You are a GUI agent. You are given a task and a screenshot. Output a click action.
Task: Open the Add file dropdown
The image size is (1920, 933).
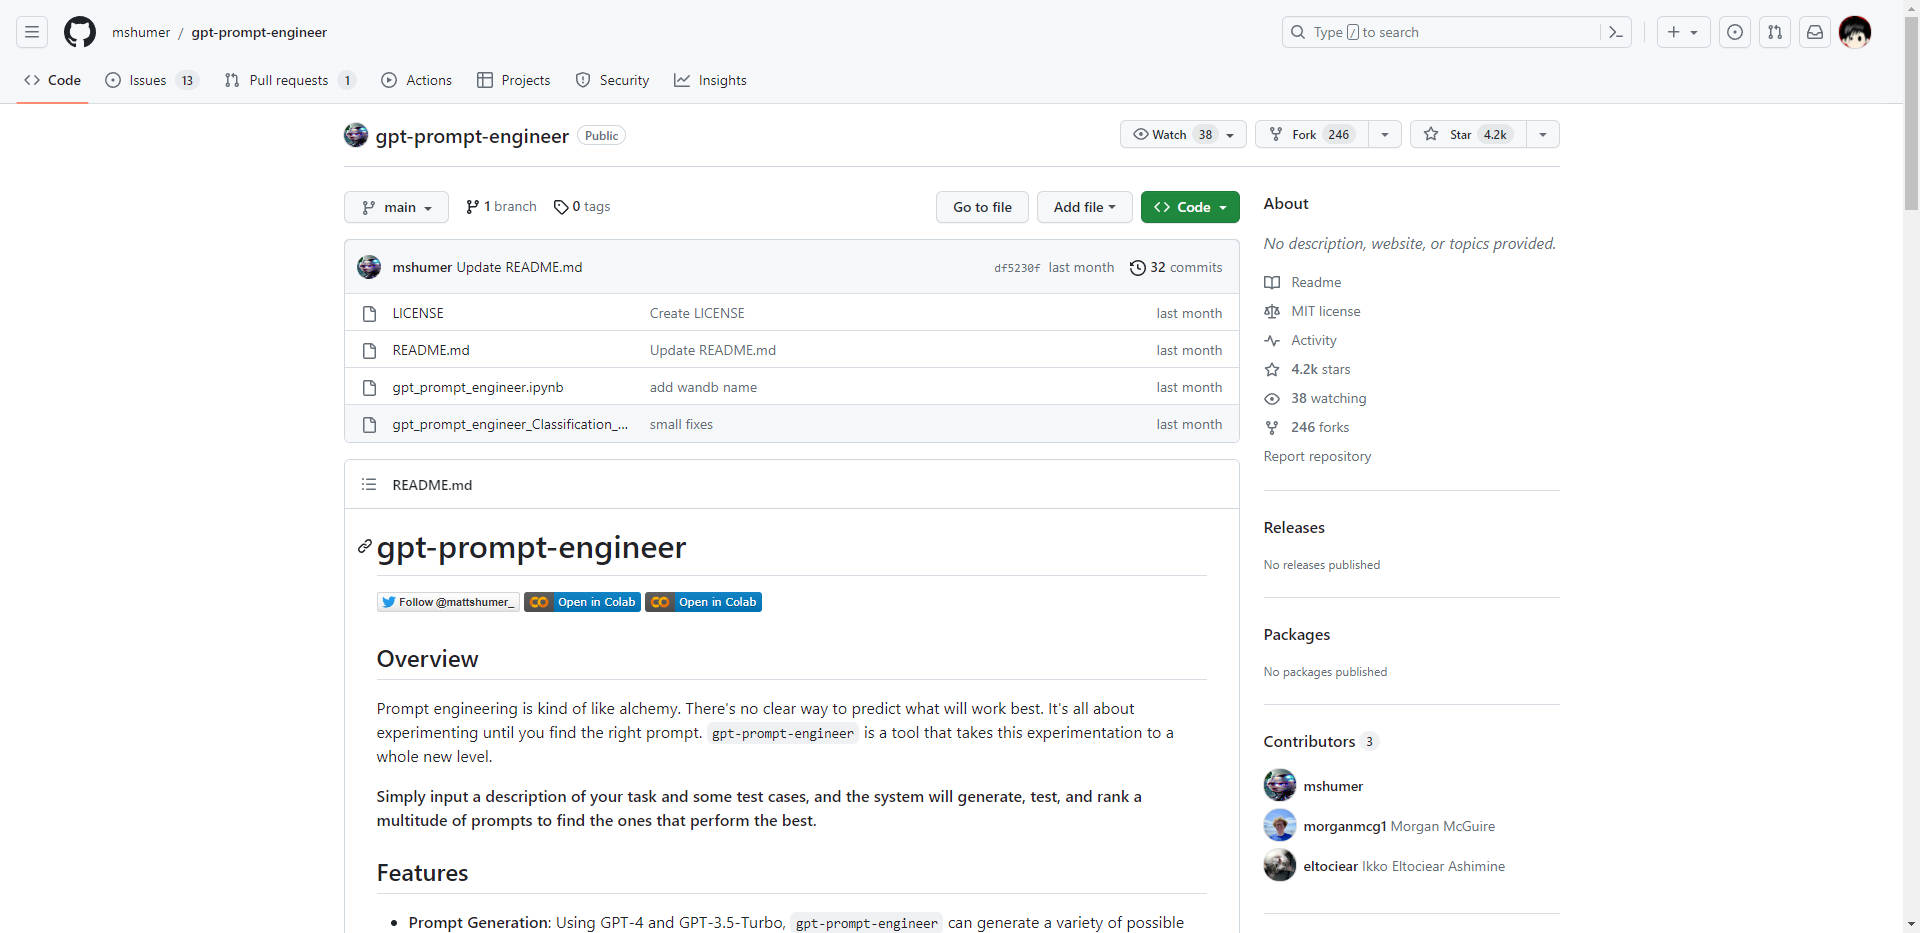pyautogui.click(x=1084, y=207)
